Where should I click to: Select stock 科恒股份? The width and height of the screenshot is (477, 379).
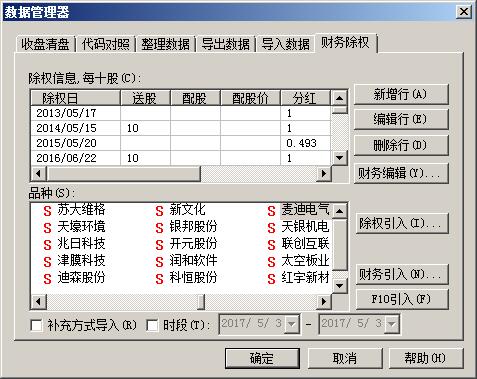(x=186, y=278)
